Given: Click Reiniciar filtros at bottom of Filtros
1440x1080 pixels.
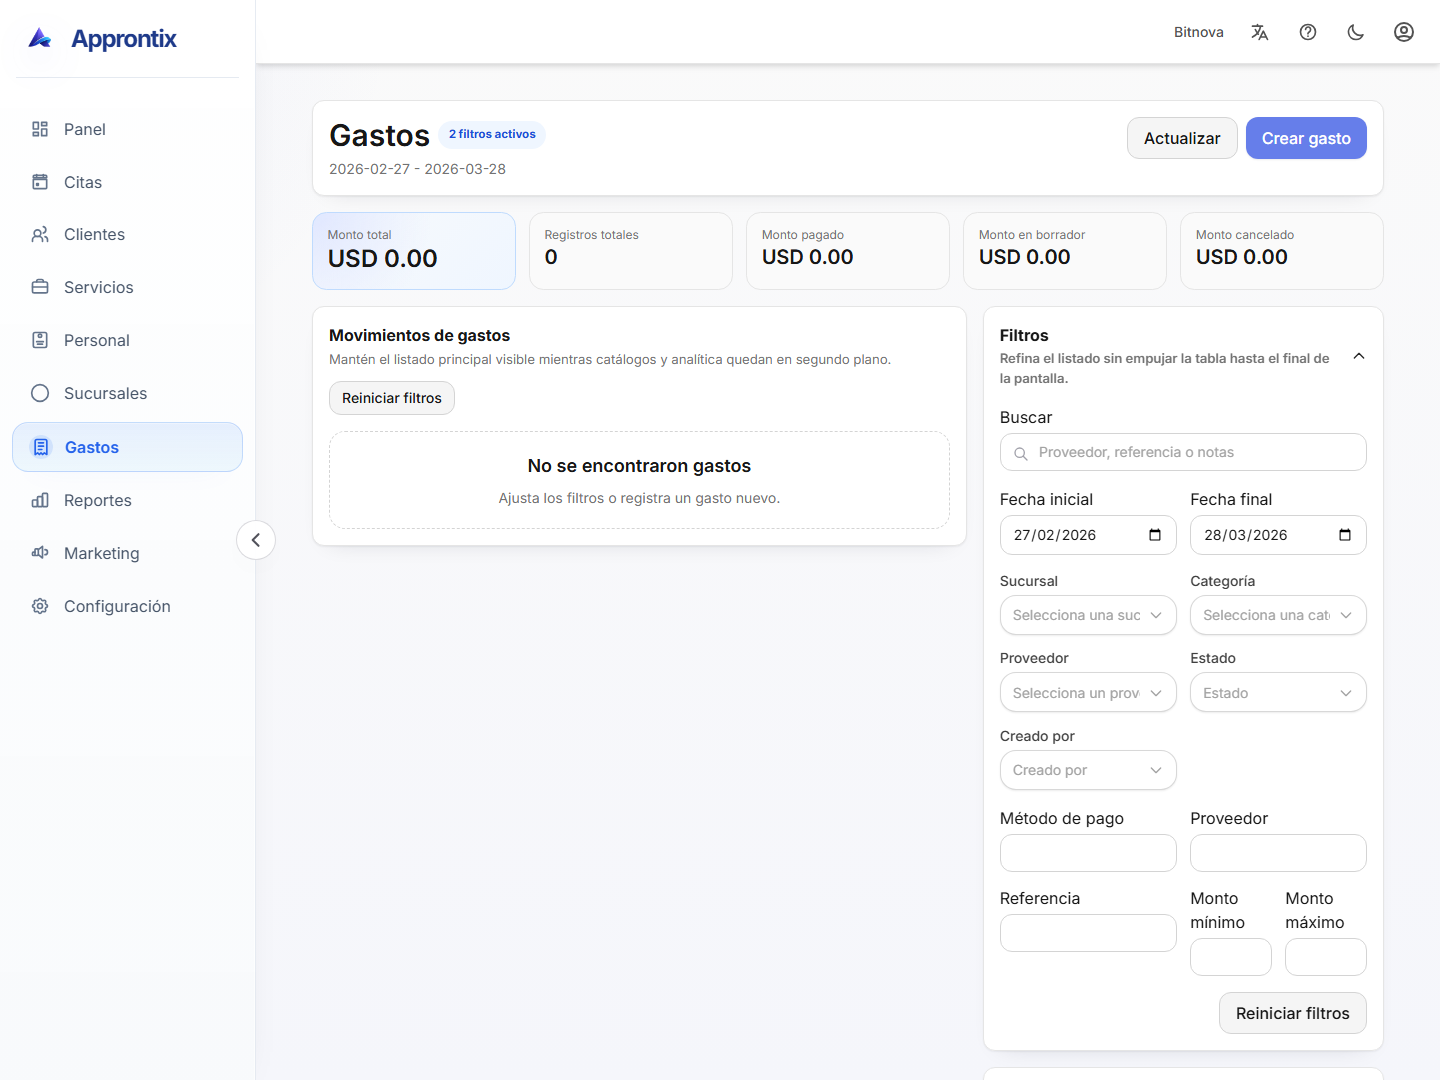Looking at the screenshot, I should coord(1293,1013).
